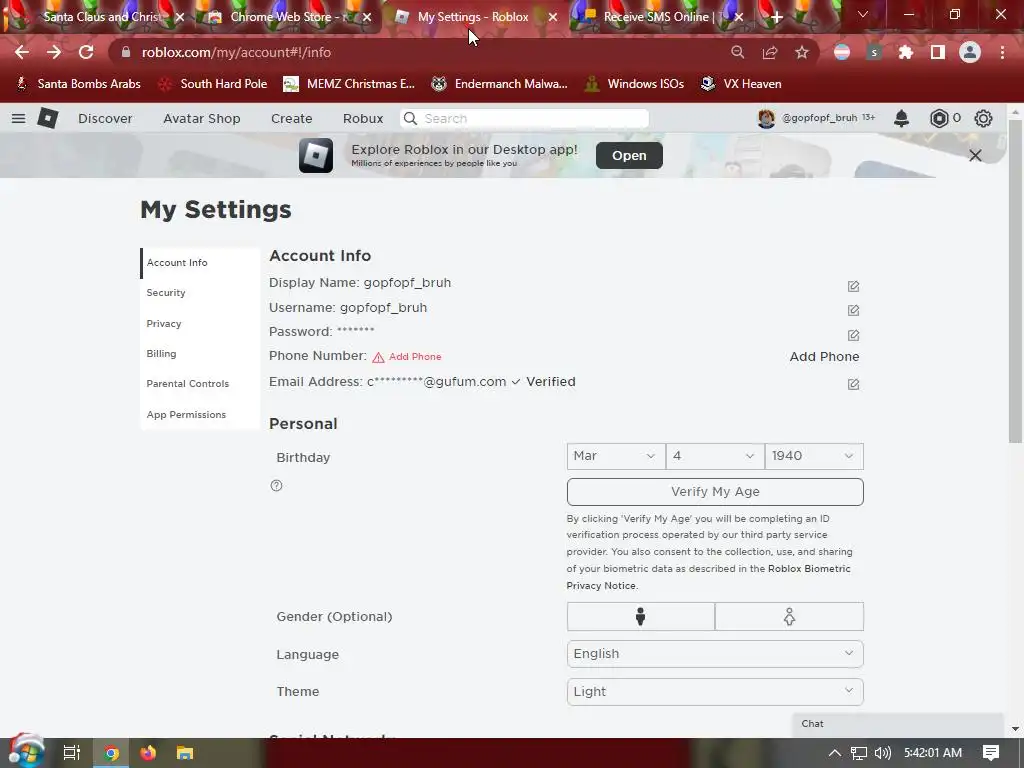
Task: Open the Robux balance icon
Action: point(938,118)
